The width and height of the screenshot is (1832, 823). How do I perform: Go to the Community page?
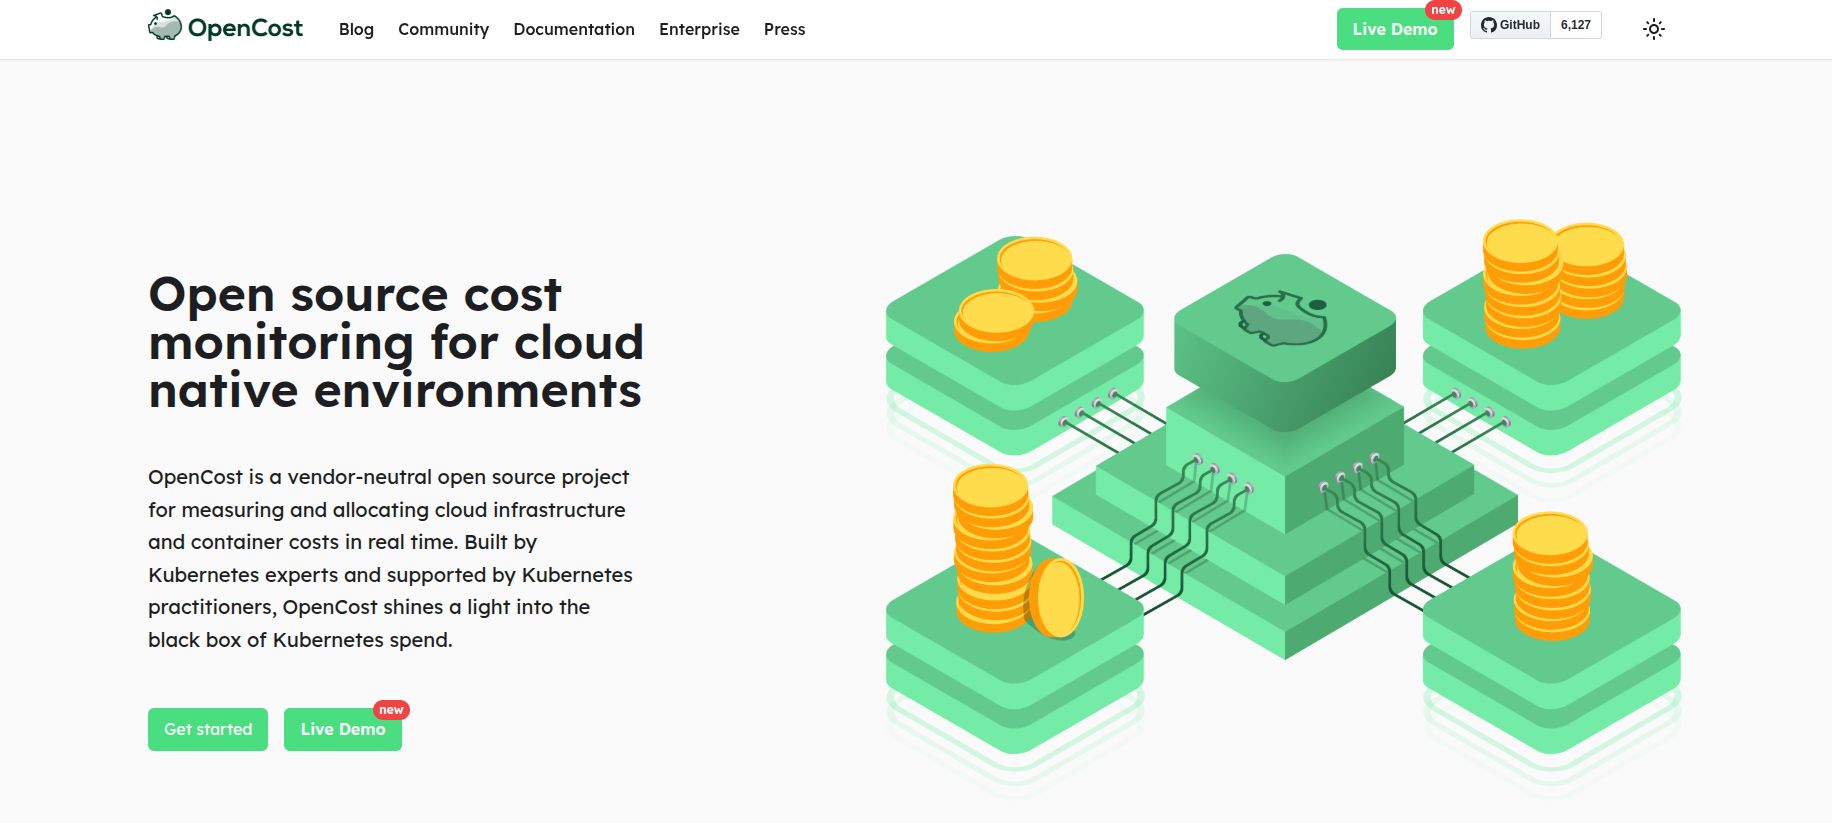[443, 29]
